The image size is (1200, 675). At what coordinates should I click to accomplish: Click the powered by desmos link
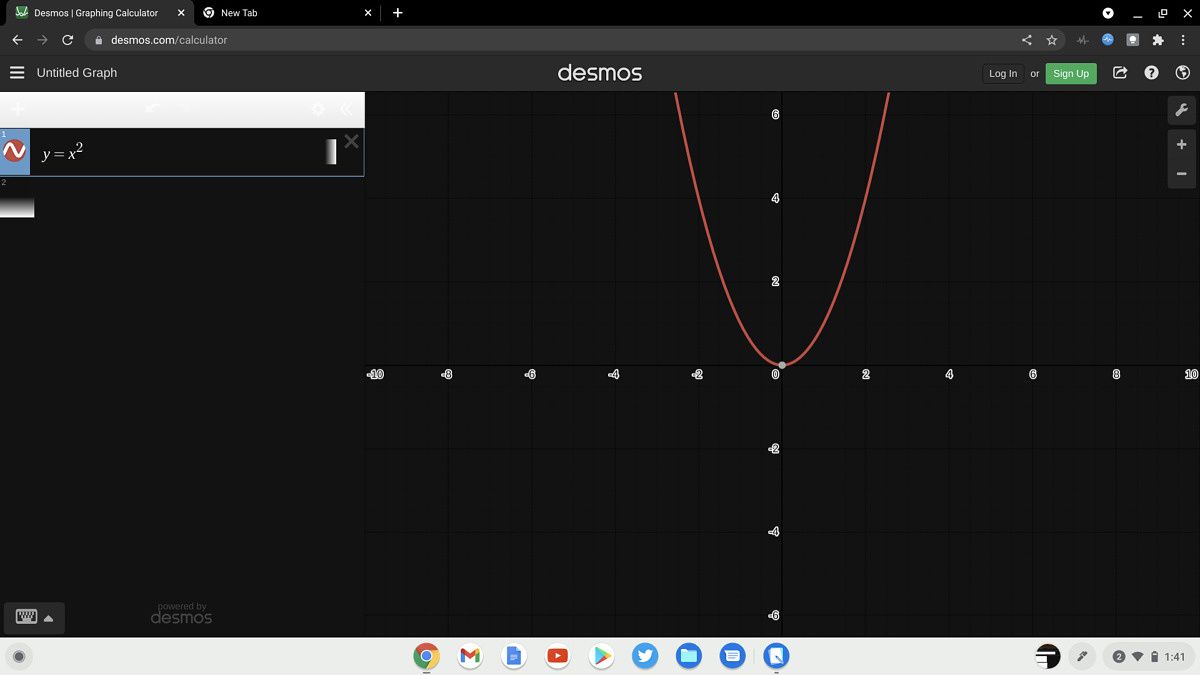click(181, 613)
